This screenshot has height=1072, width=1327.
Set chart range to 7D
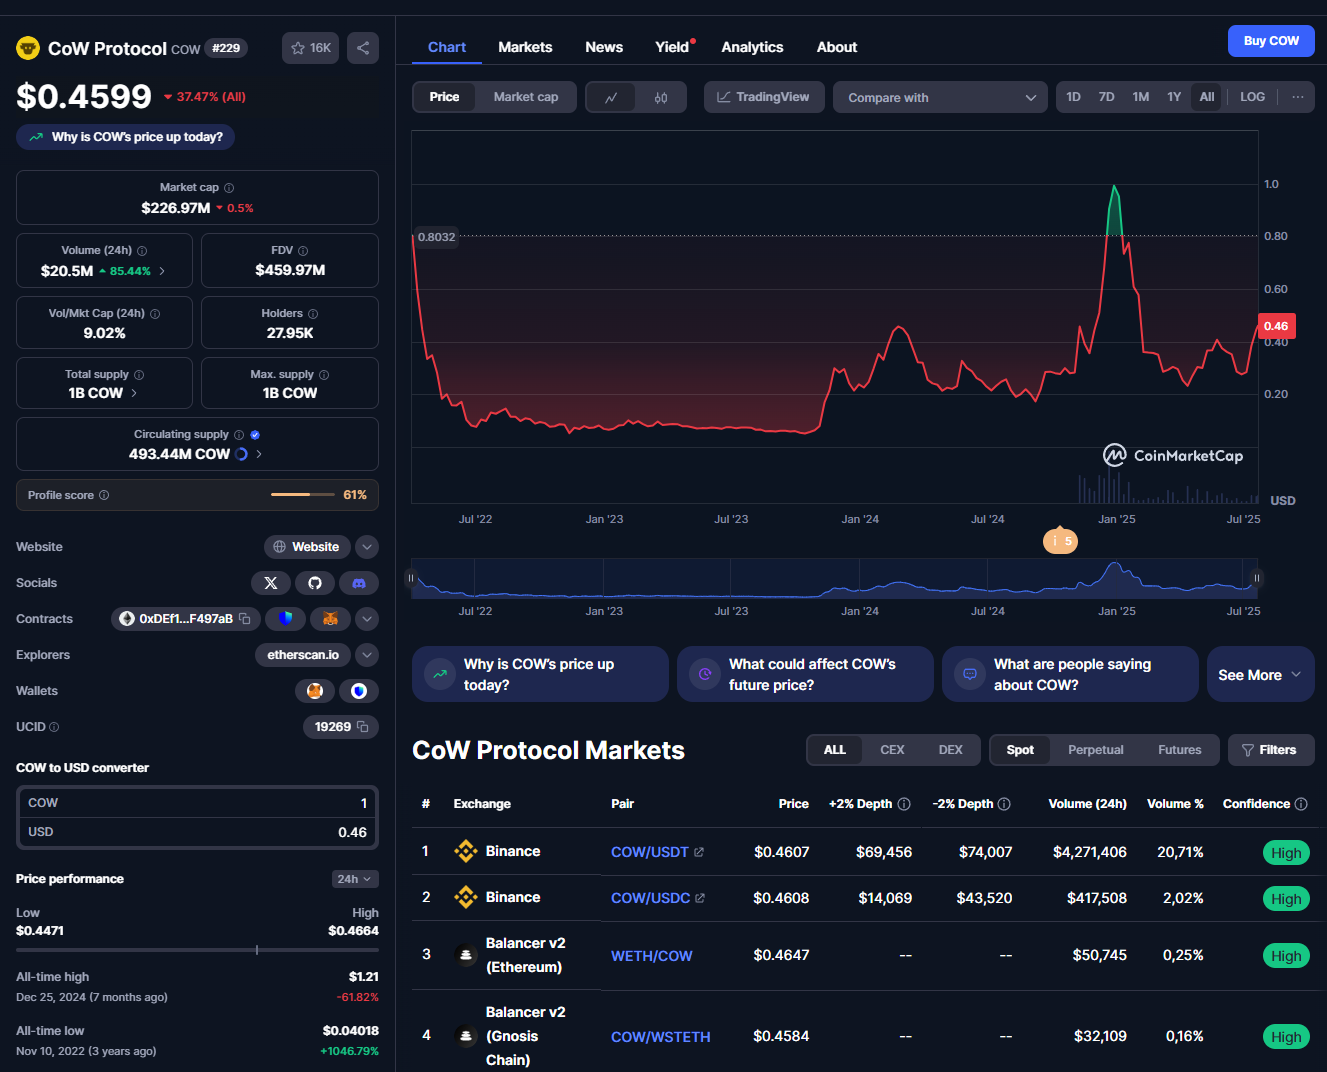coord(1106,97)
